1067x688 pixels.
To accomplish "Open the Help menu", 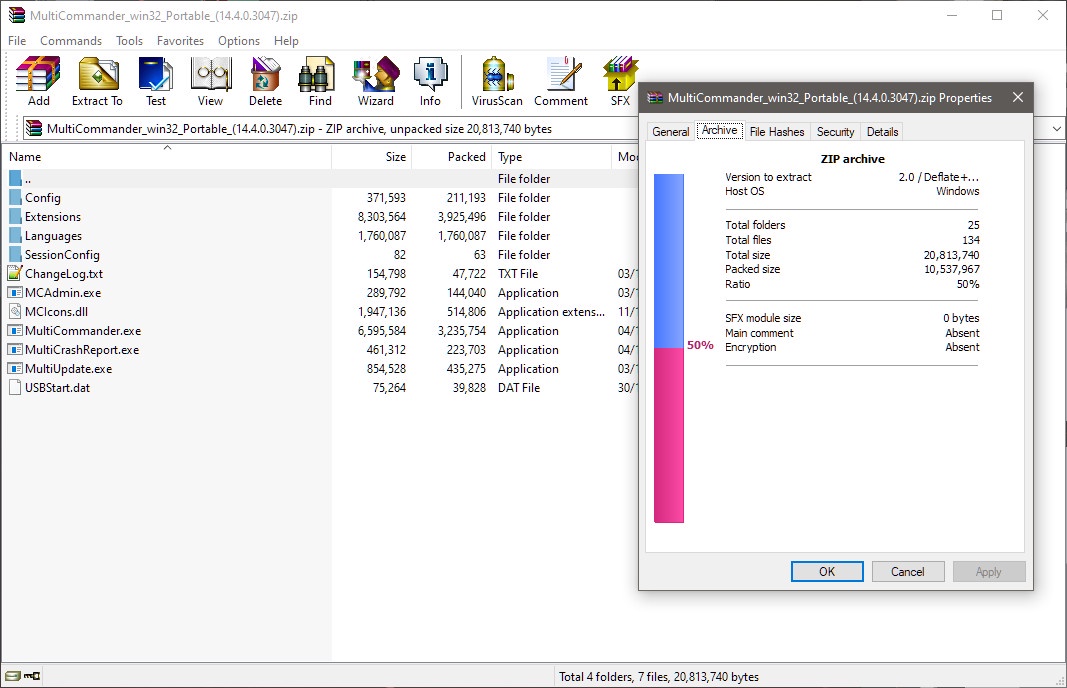I will 286,41.
